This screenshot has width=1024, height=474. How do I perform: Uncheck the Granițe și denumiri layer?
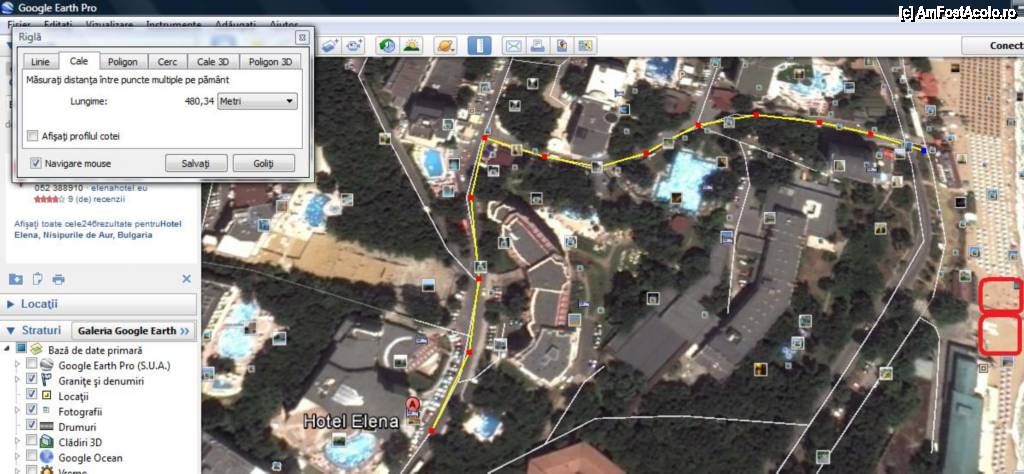click(31, 379)
